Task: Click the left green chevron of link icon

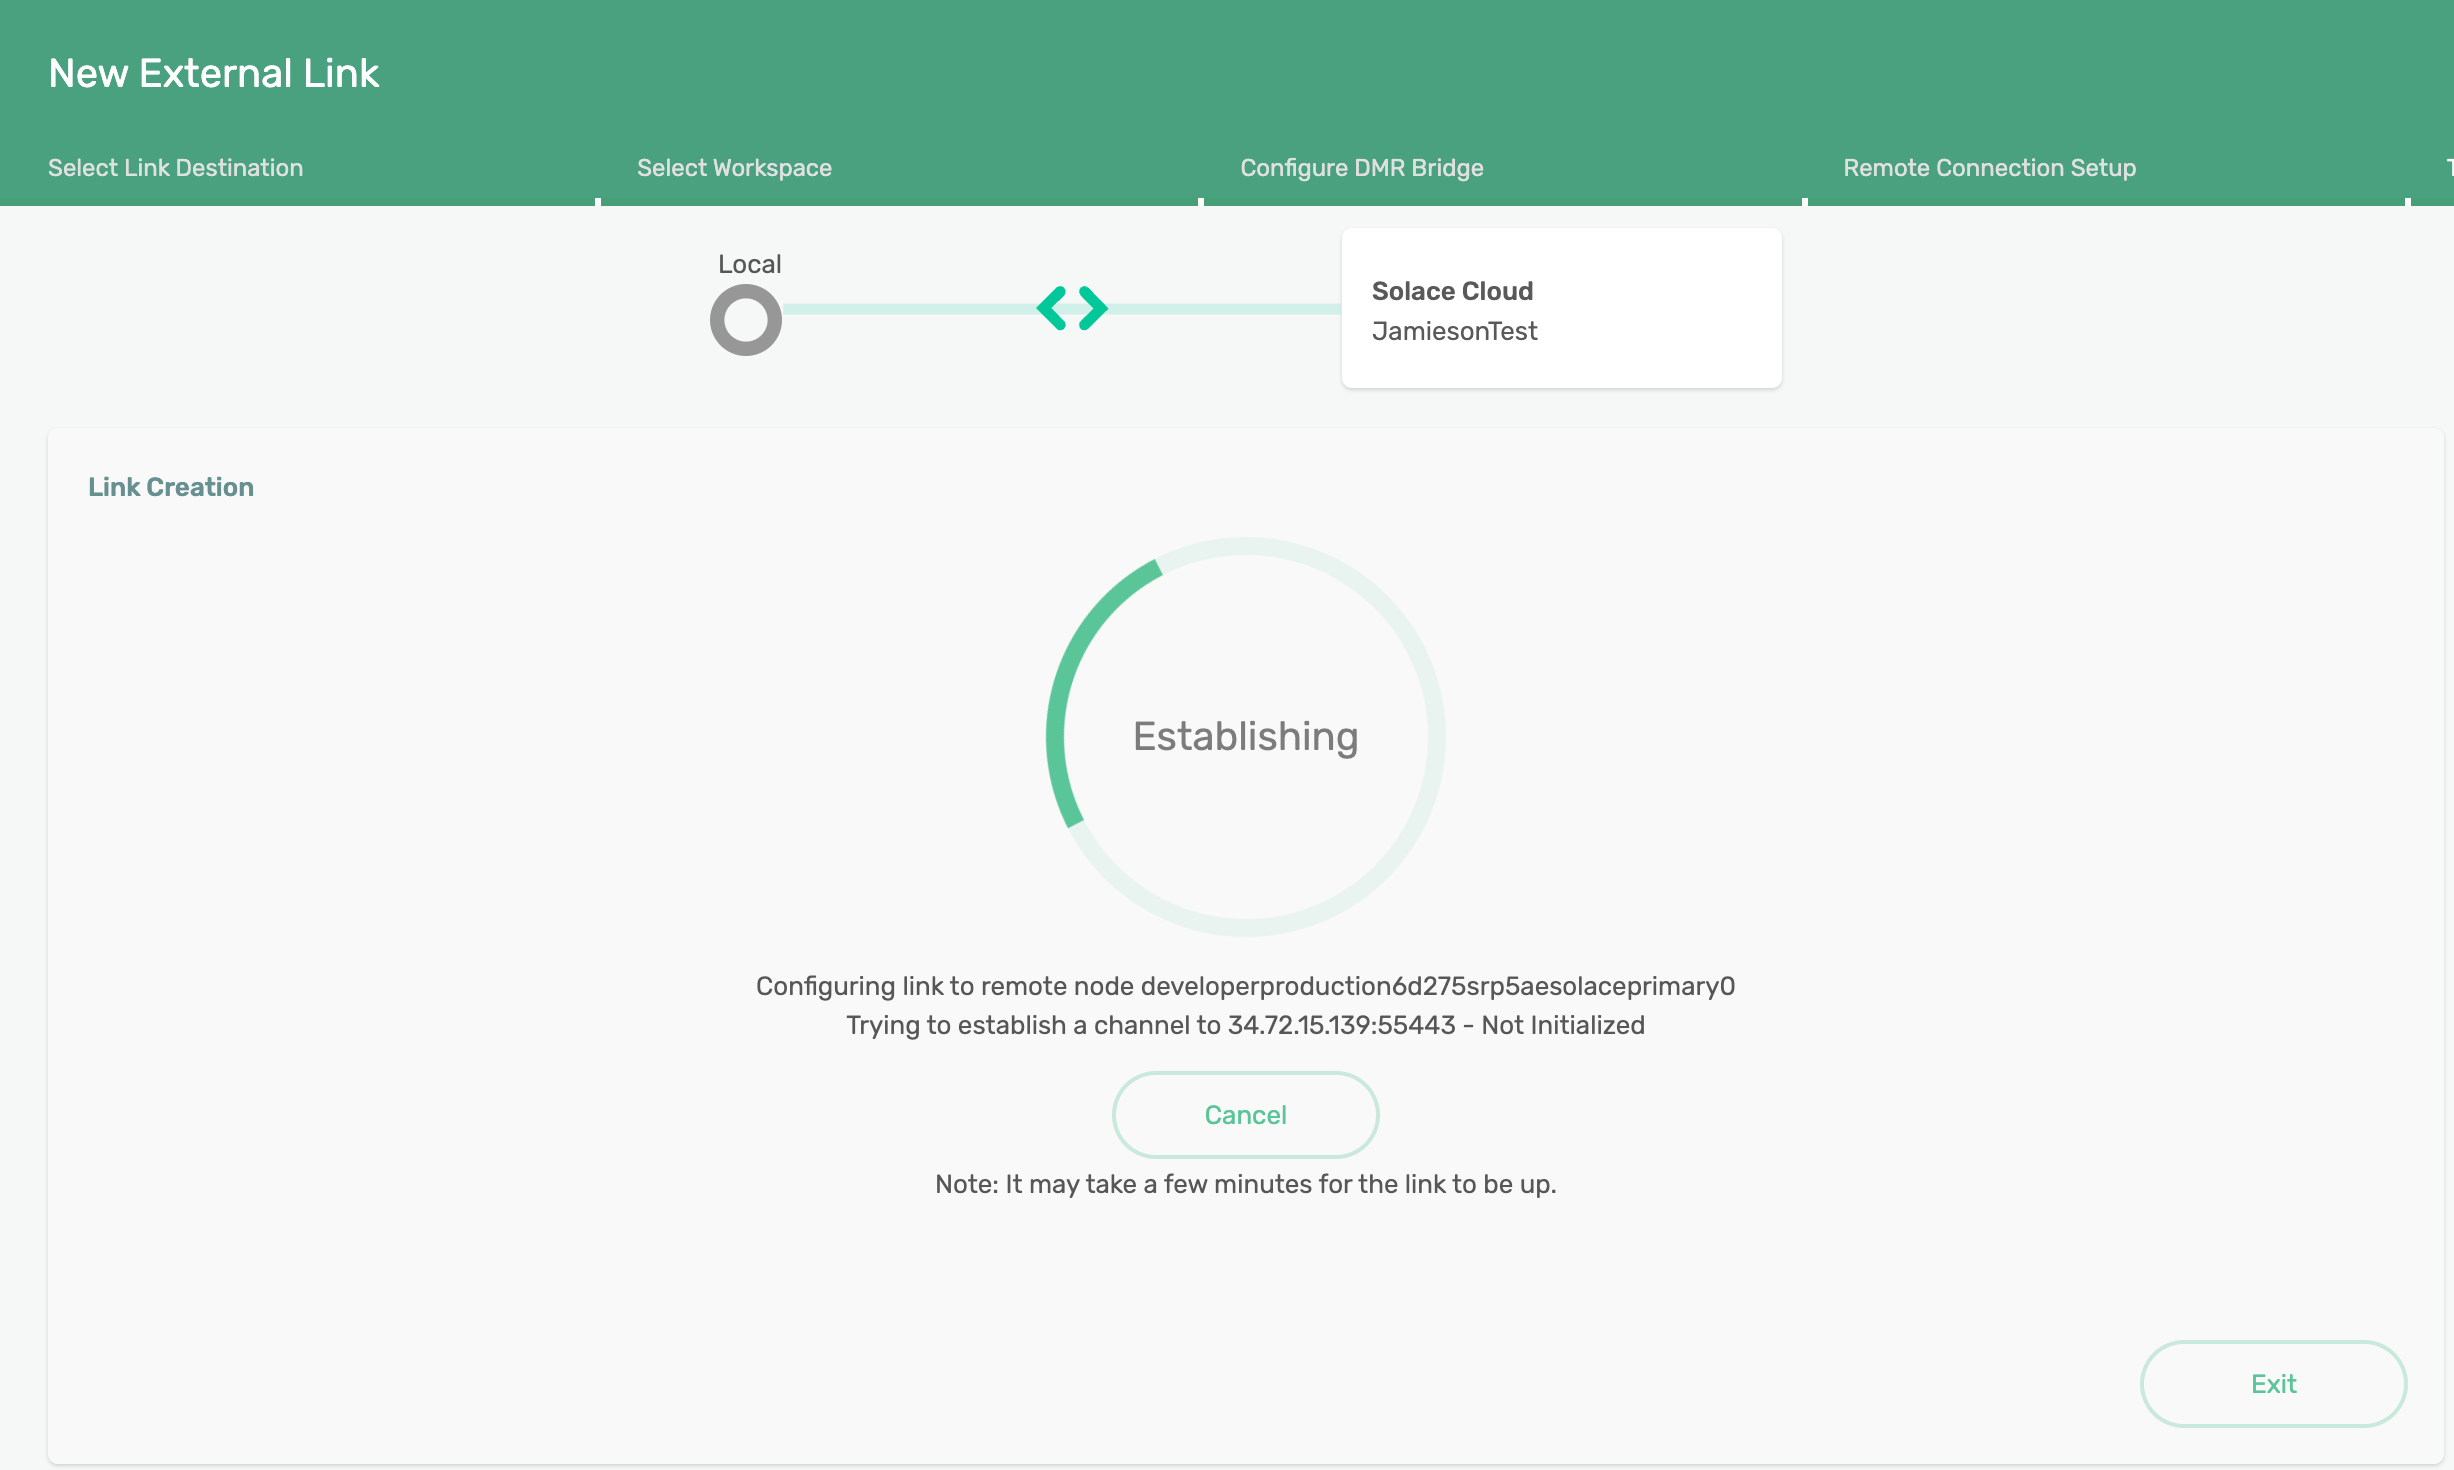Action: (1052, 308)
